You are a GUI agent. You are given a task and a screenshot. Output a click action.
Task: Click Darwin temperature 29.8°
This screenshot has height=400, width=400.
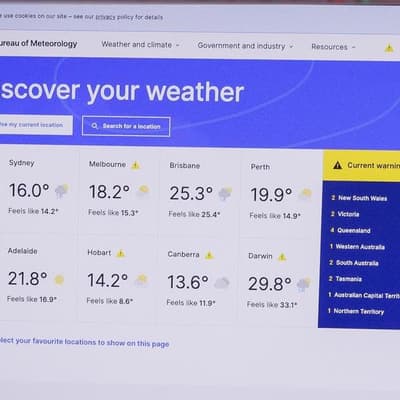[270, 284]
